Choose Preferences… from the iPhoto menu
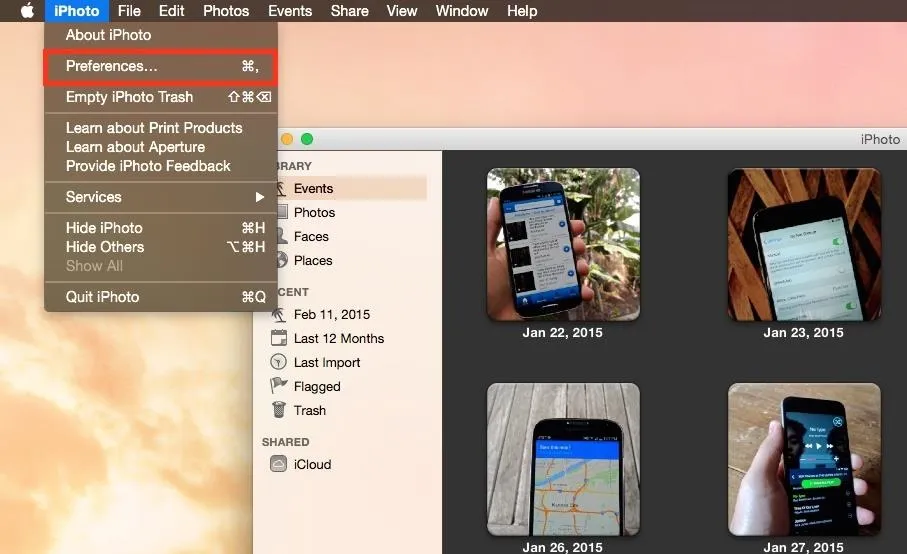The height and width of the screenshot is (554, 907). coord(161,67)
